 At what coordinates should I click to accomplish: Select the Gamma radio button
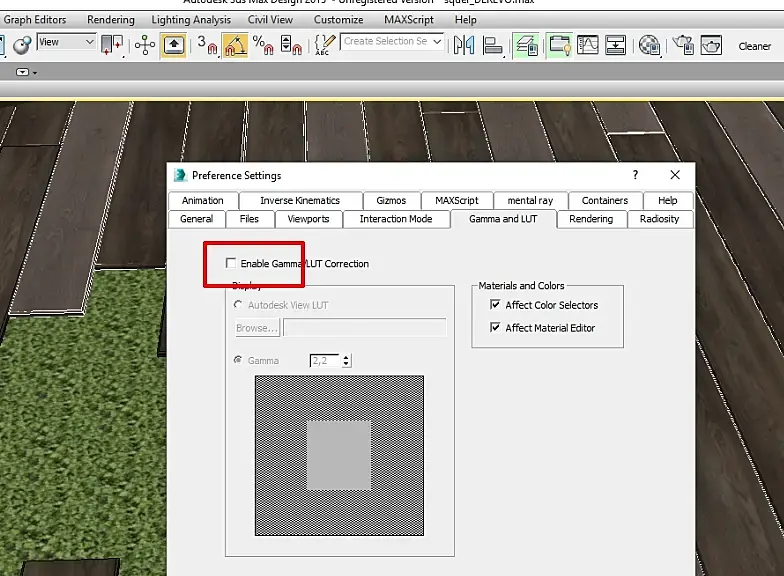coord(238,360)
